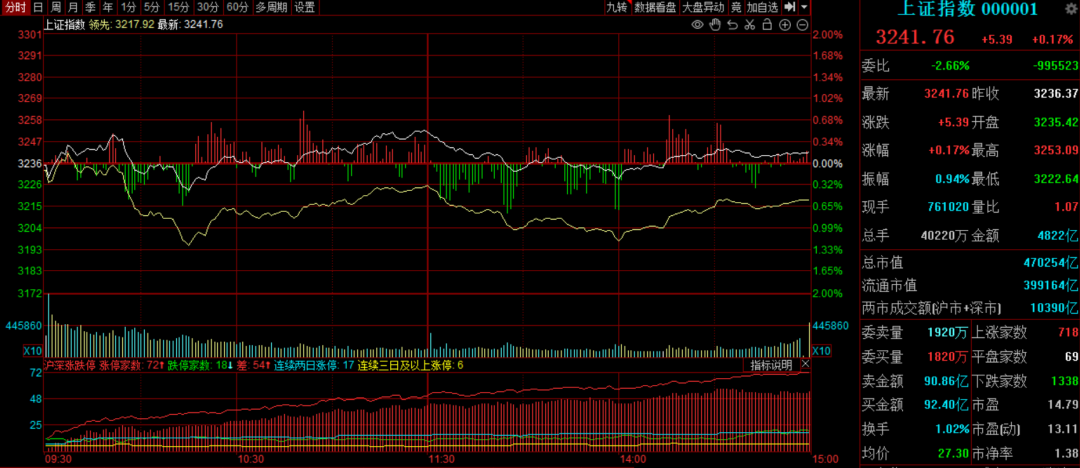Click 平盘家数 value 69

tap(1071, 356)
